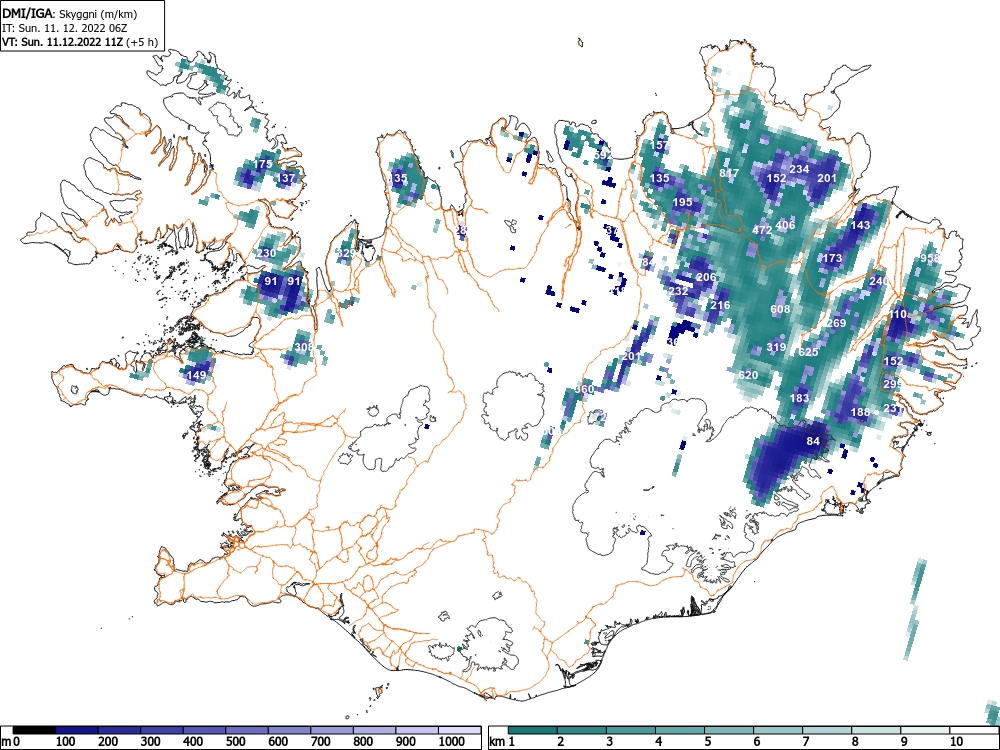Click the visibility value 137
The width and height of the screenshot is (1000, 750).
click(x=287, y=178)
